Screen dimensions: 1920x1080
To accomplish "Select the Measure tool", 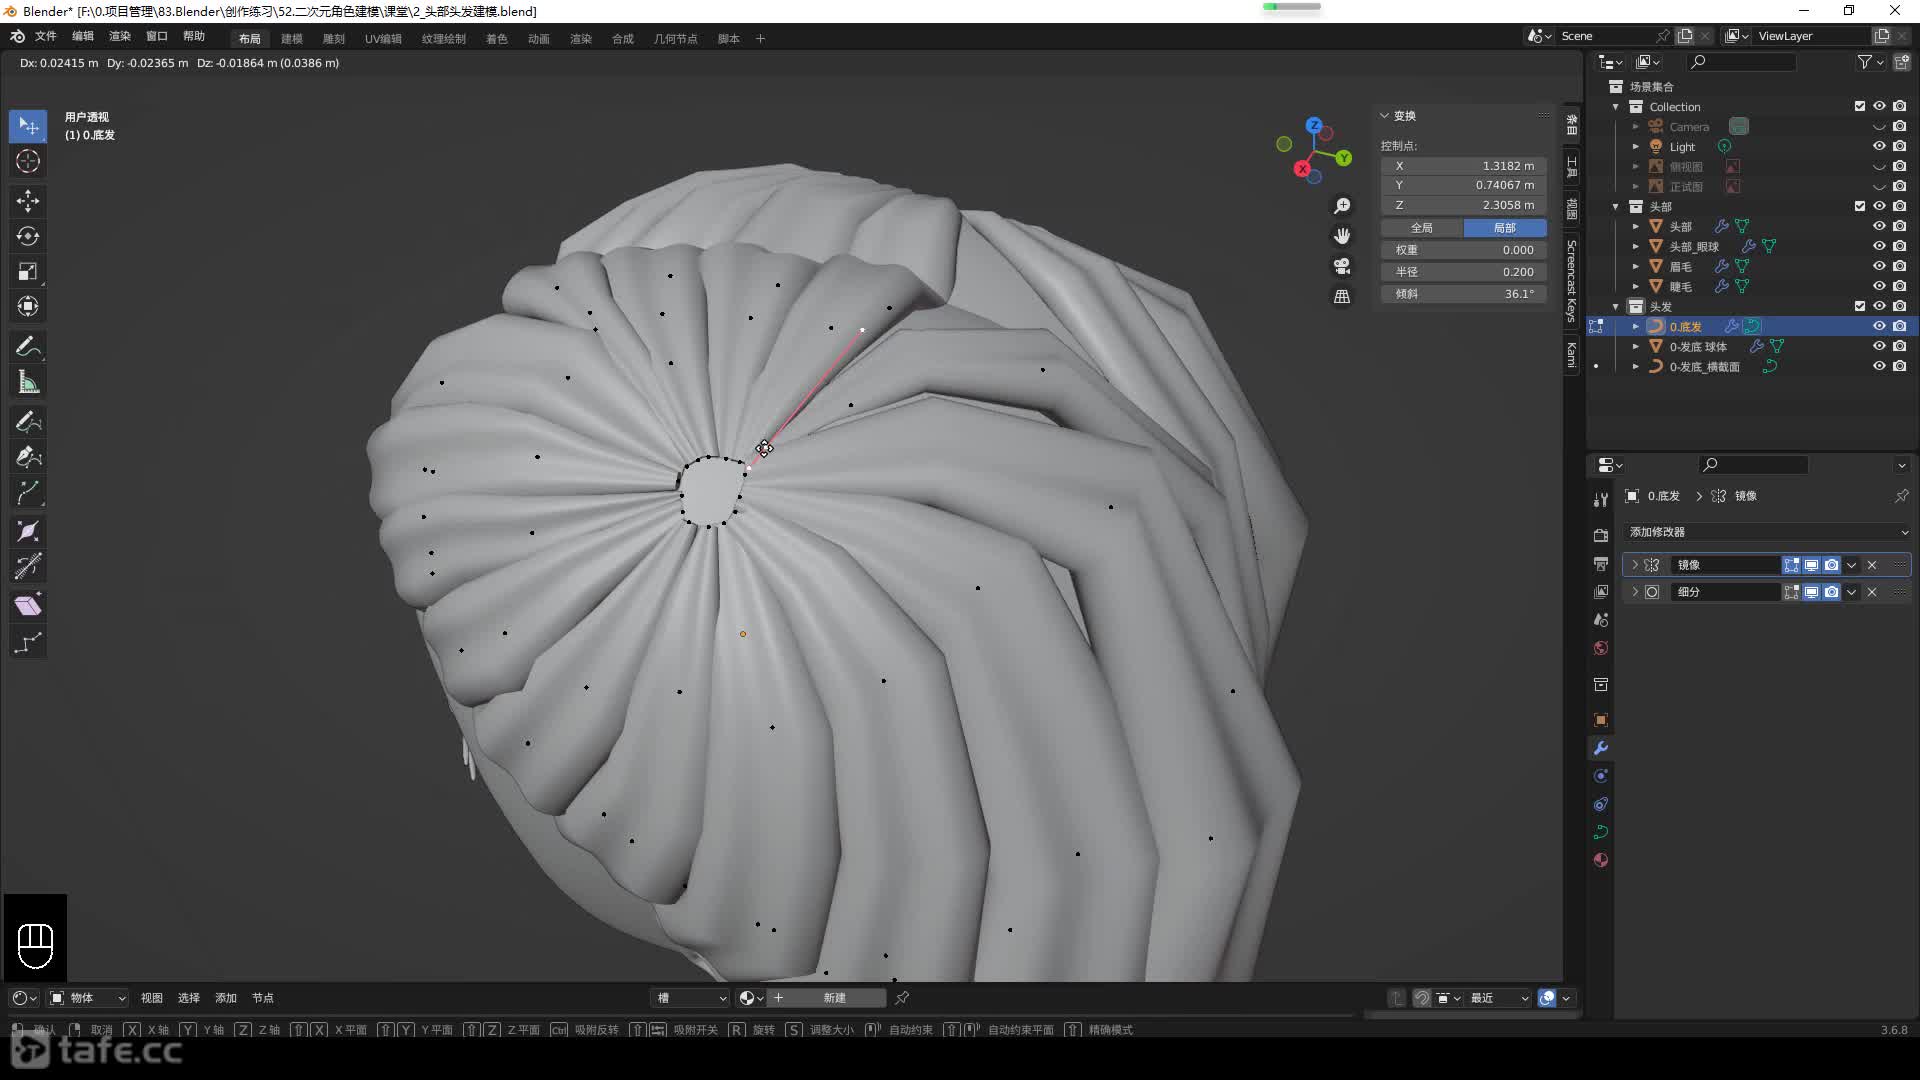I will pyautogui.click(x=28, y=382).
